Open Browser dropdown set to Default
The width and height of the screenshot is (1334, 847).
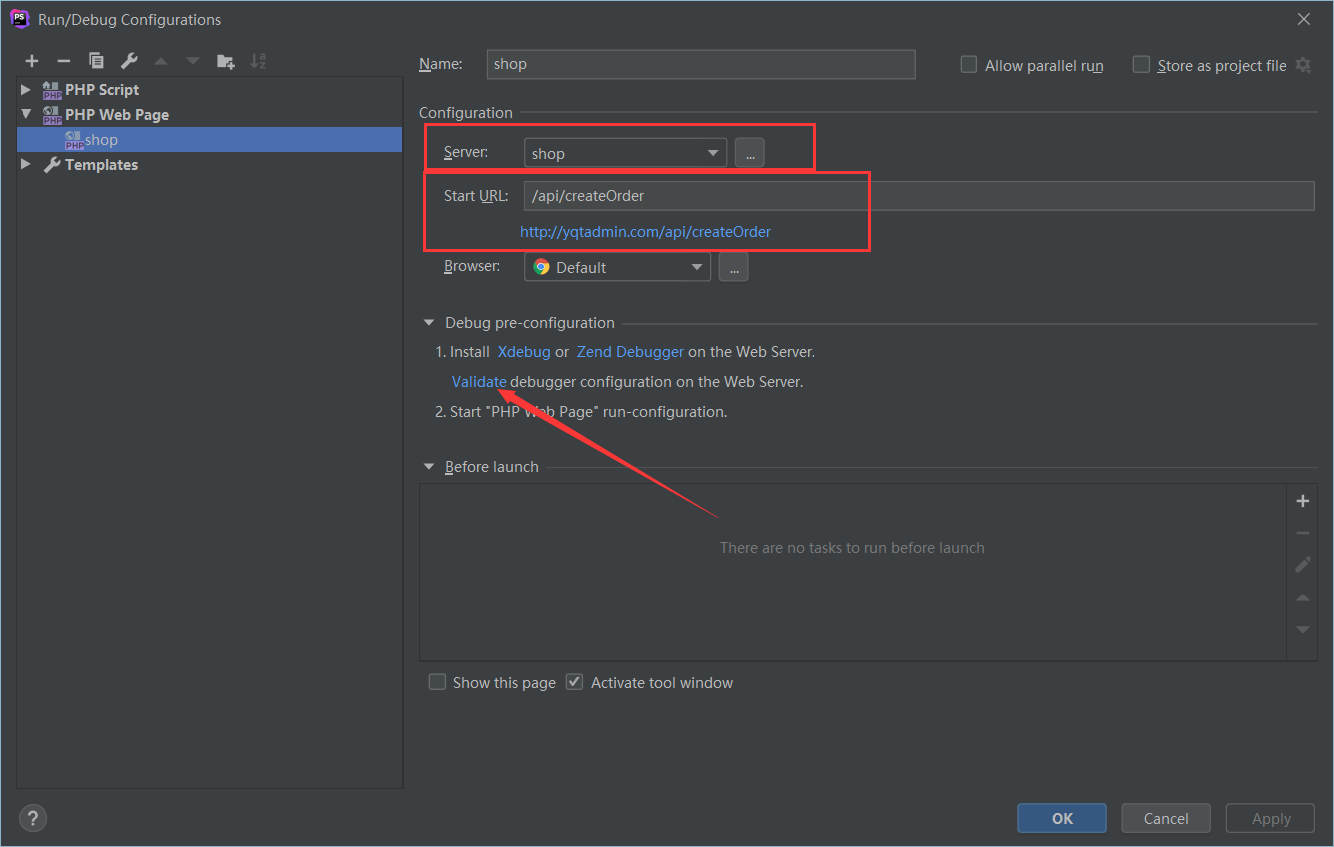point(617,267)
